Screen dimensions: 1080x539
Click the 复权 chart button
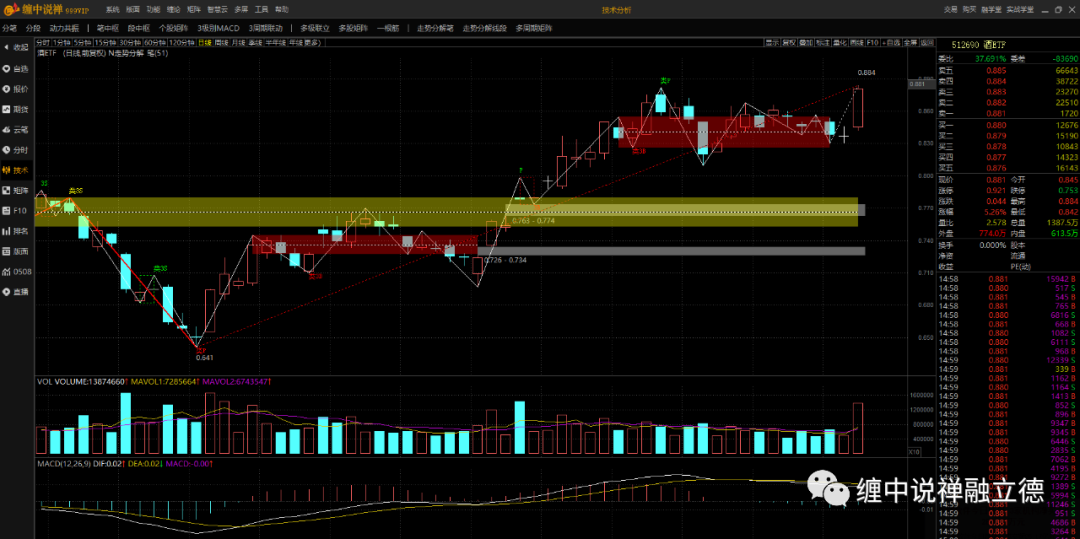coord(789,43)
